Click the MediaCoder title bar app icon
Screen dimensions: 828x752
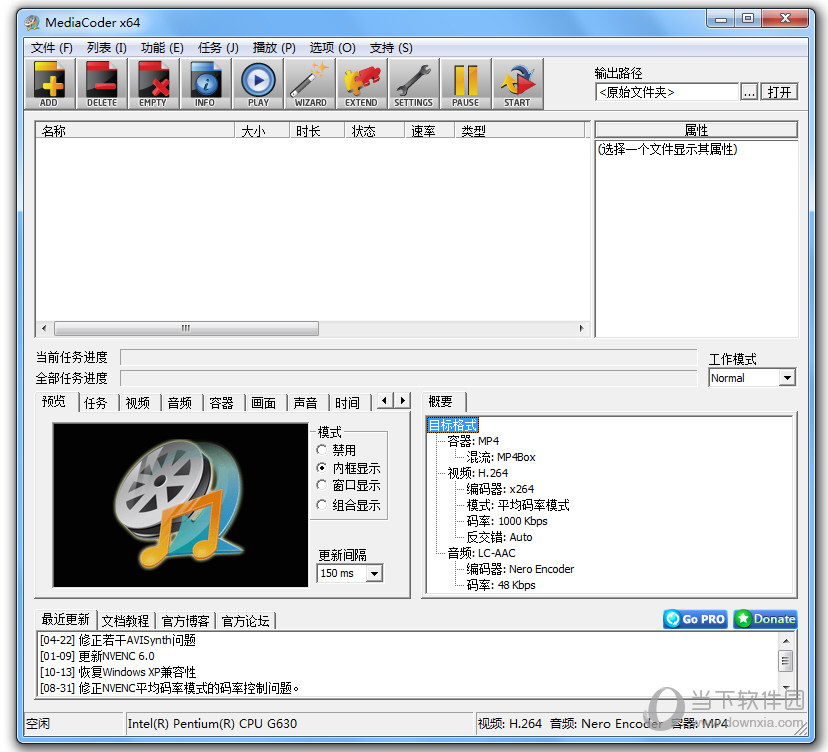point(32,23)
